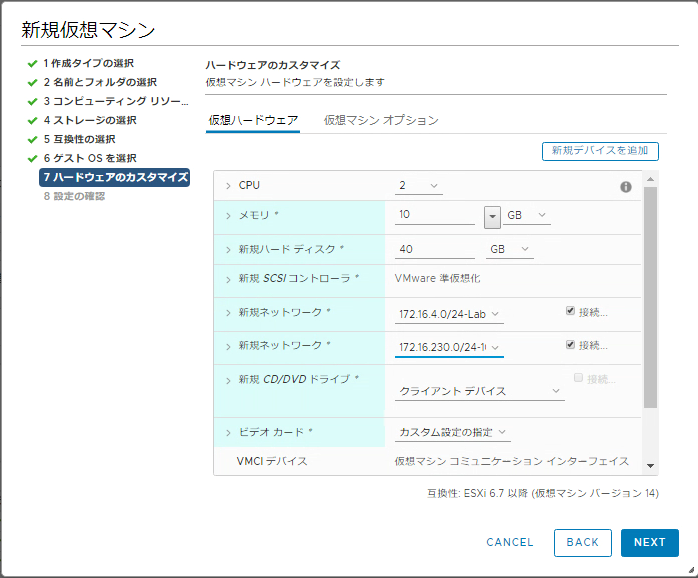Click VMware 準仮想化 text

(437, 279)
